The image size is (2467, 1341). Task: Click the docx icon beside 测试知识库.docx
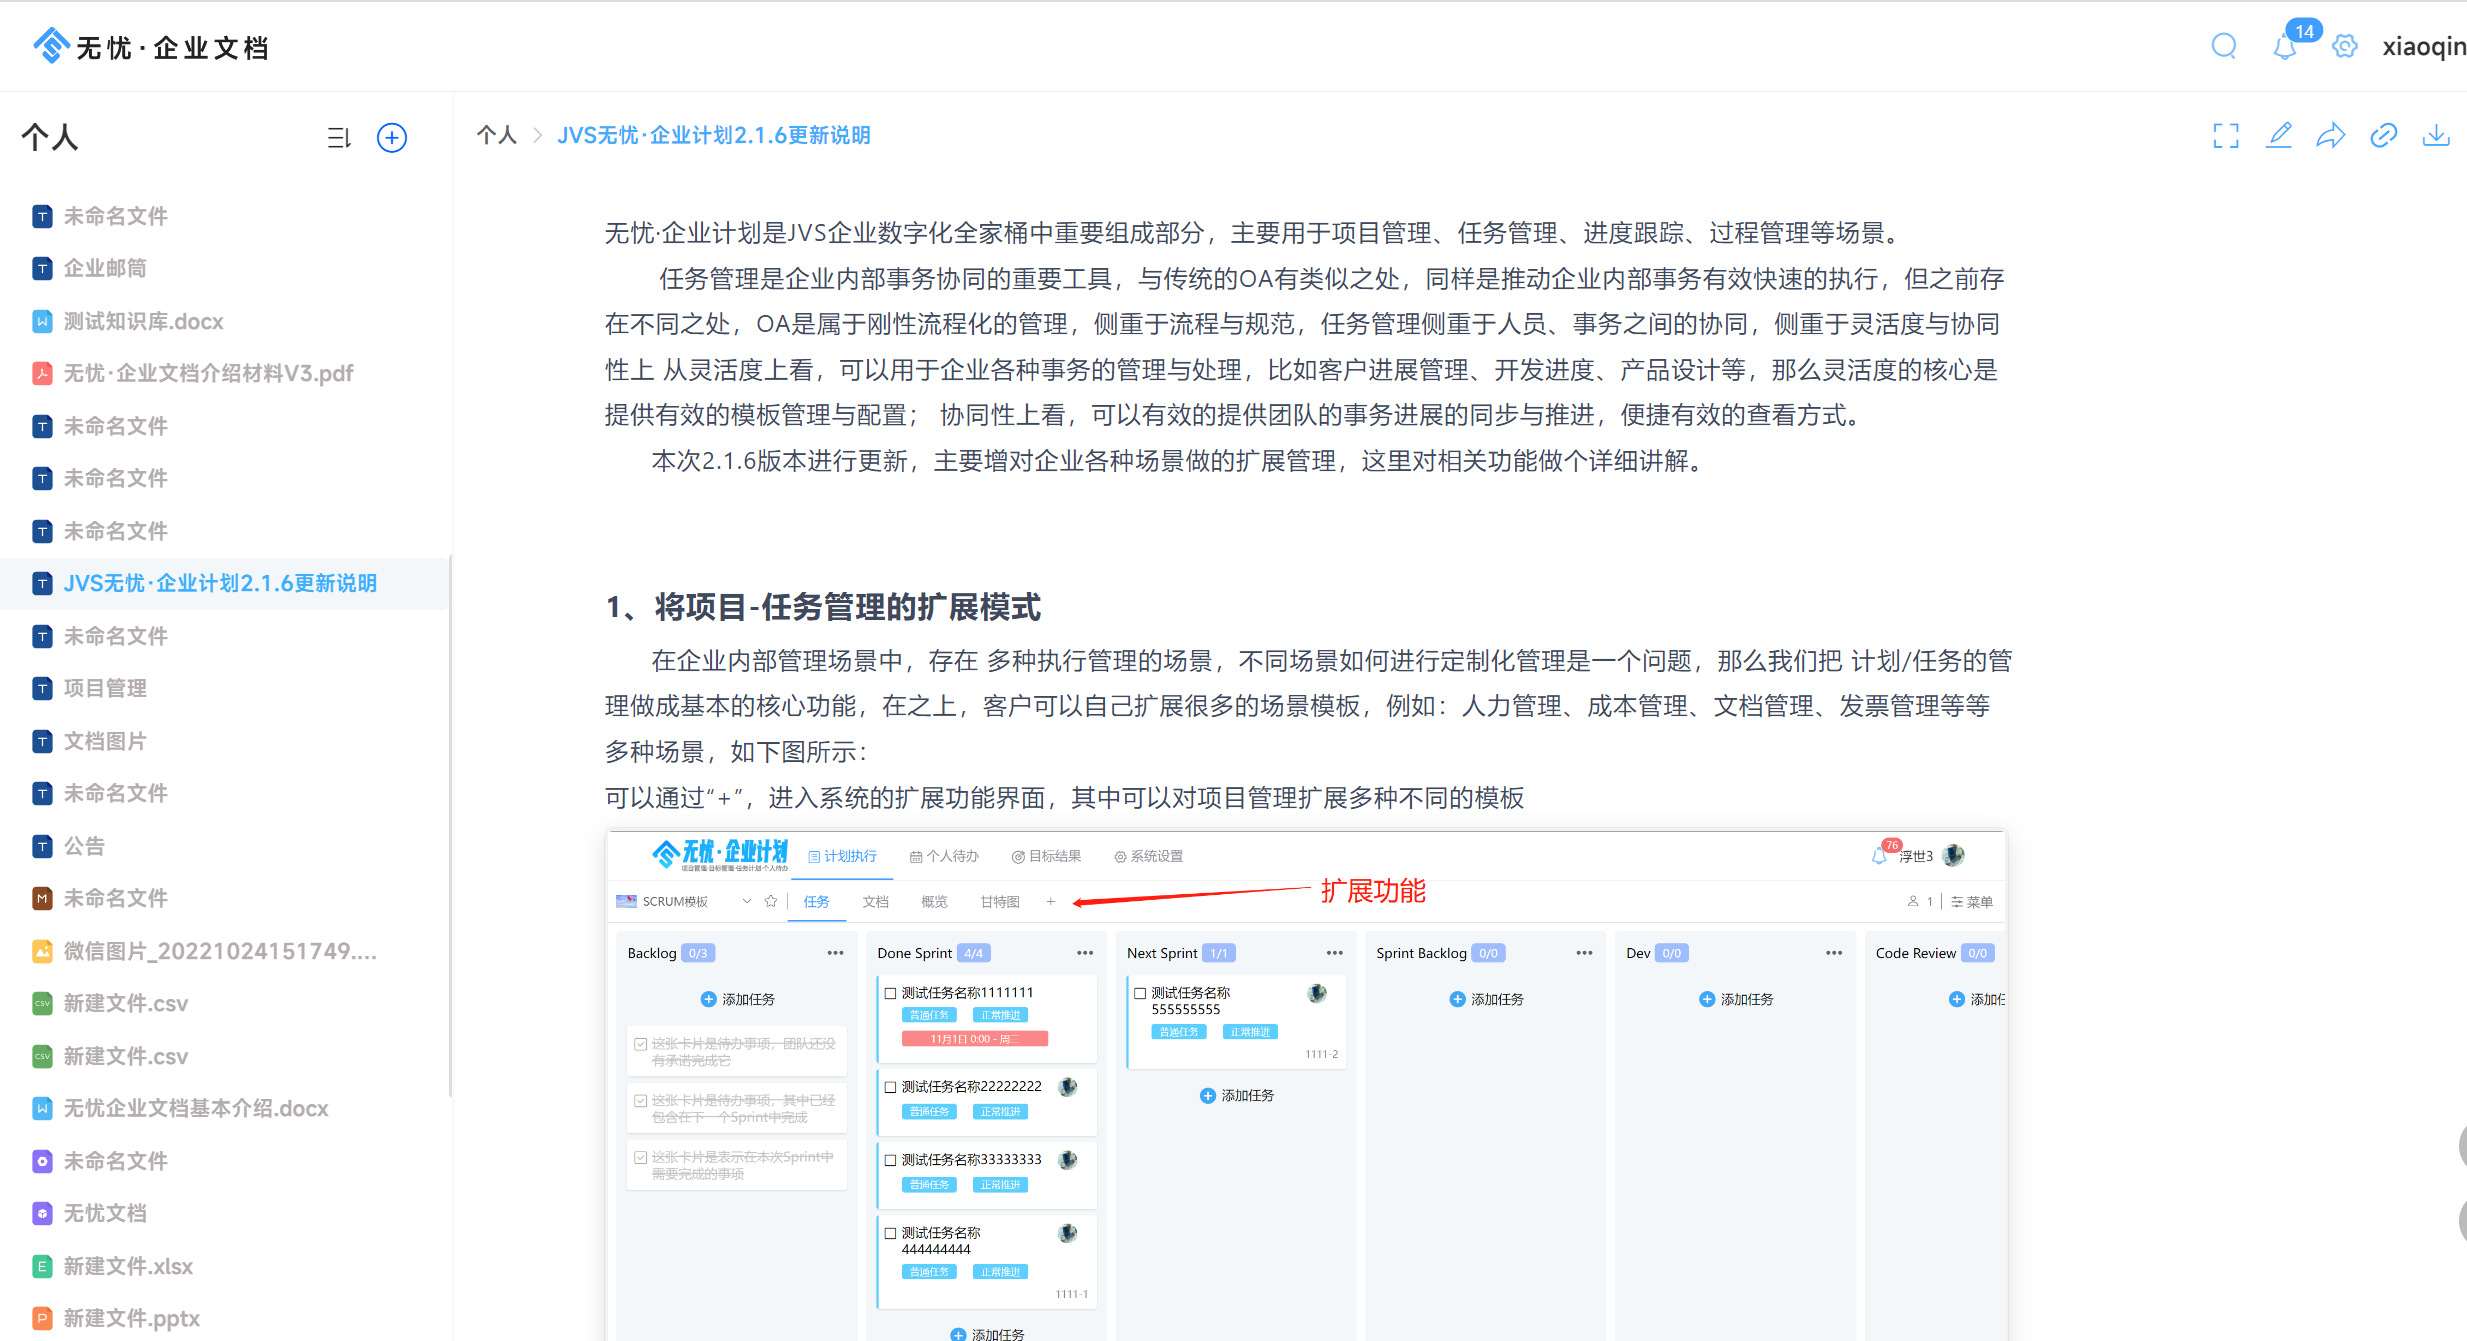coord(42,321)
